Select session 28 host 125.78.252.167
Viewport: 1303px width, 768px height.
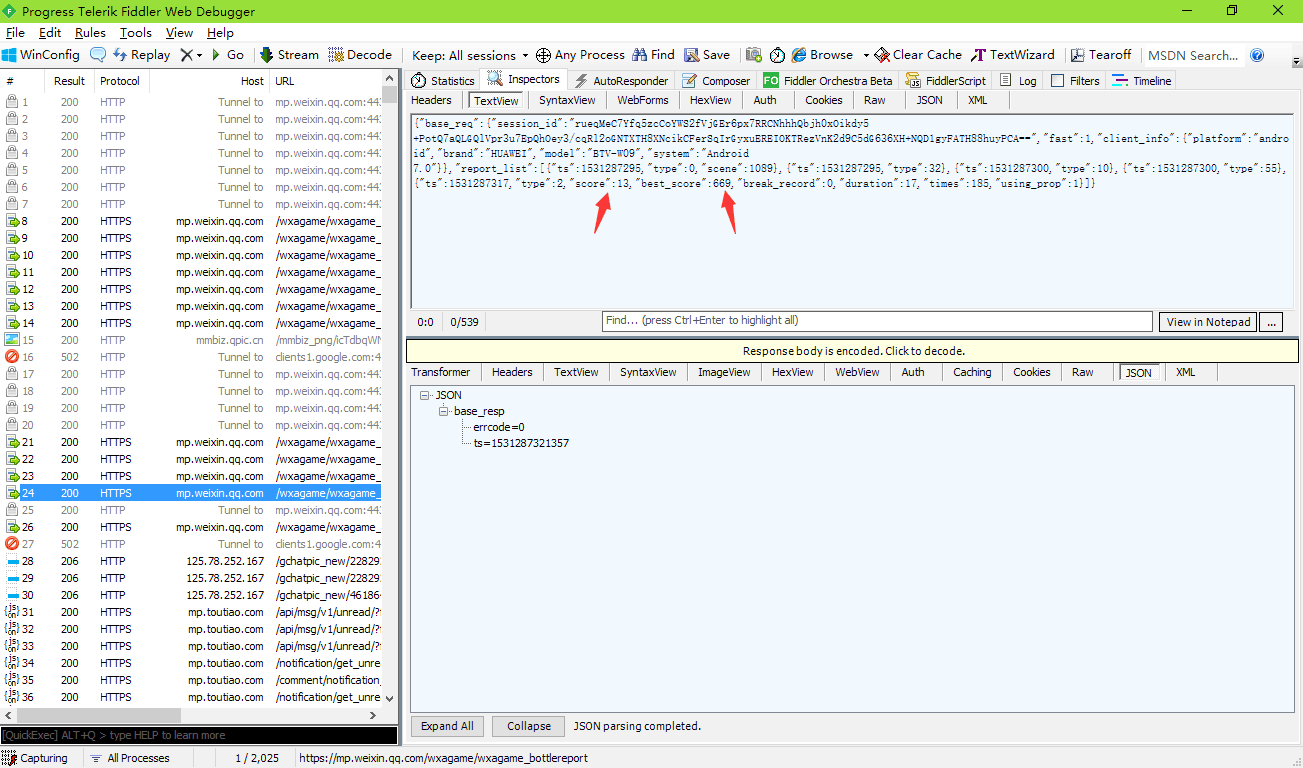coord(192,561)
